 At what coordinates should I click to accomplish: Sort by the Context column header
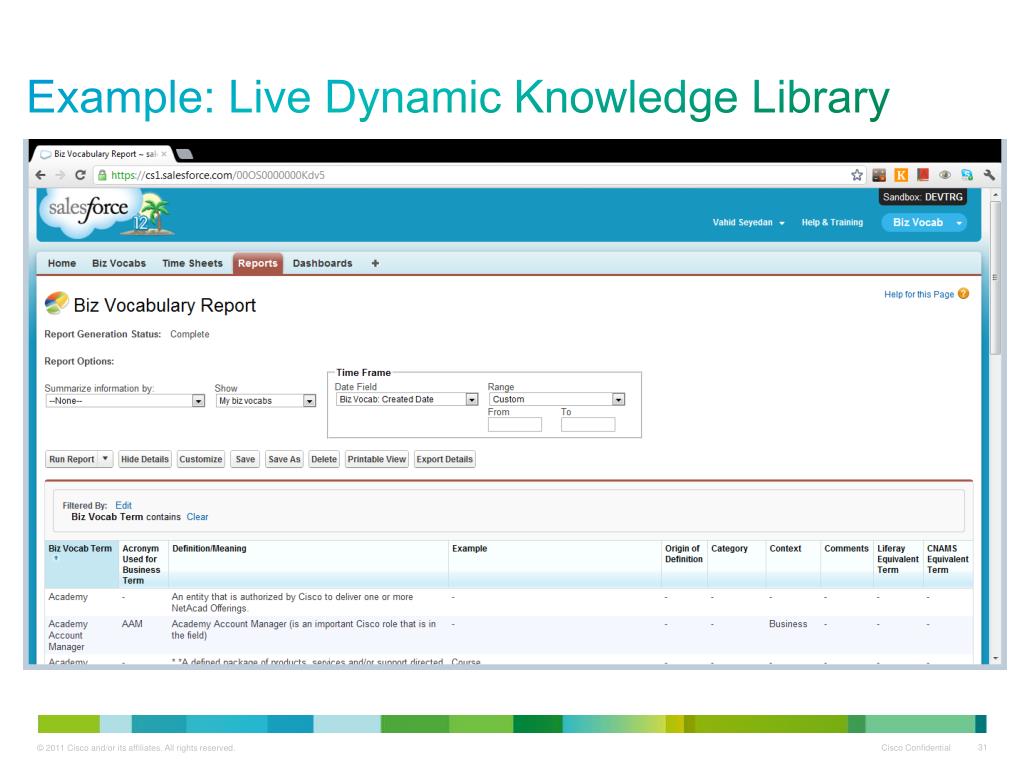pyautogui.click(x=785, y=549)
